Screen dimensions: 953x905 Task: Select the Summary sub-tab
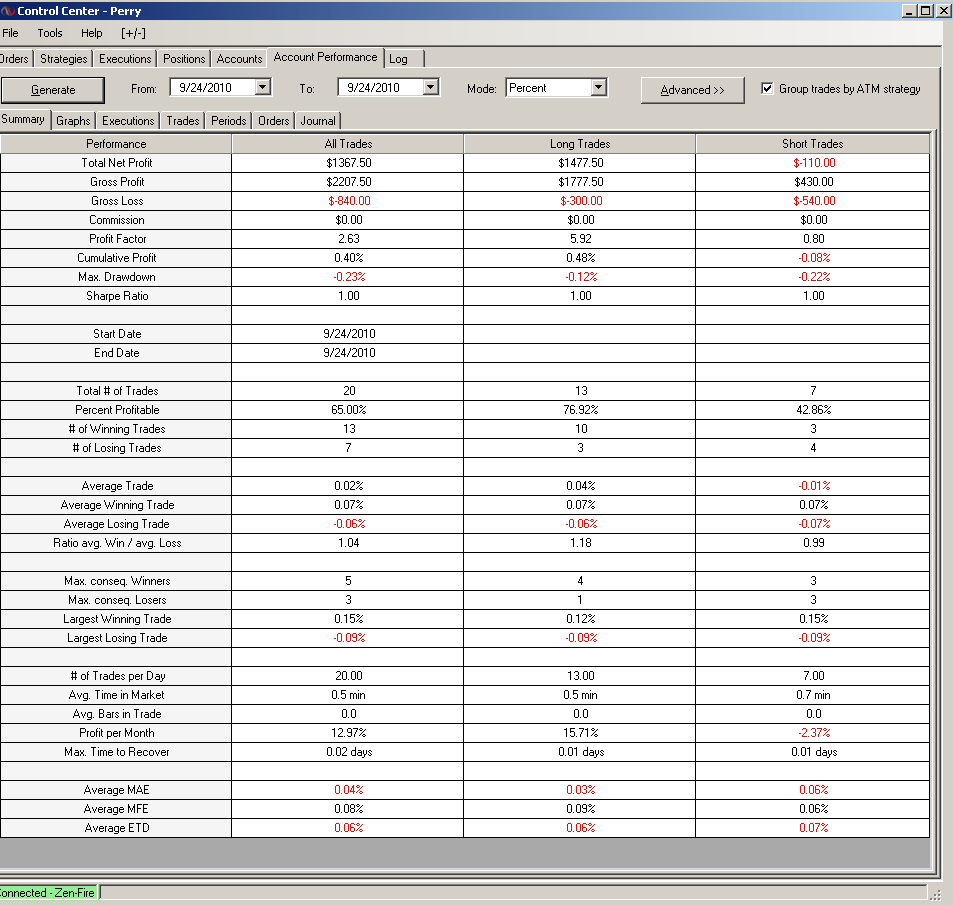pos(23,119)
